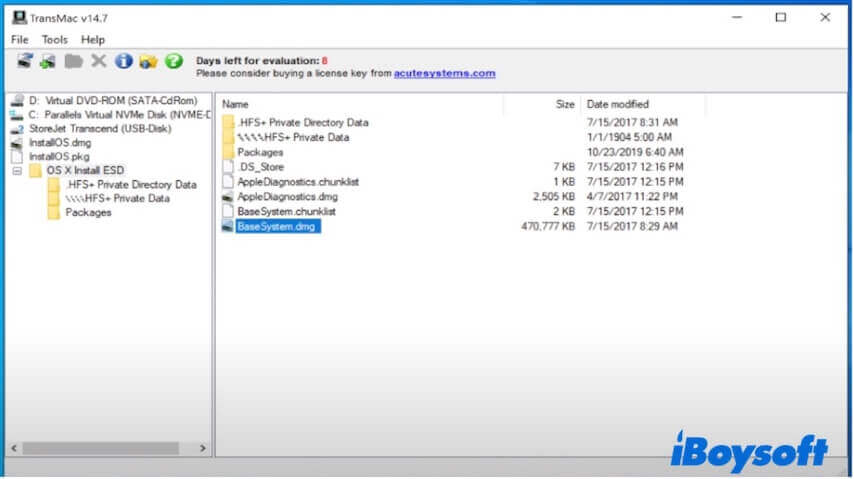Sort by the Date modified column header
Screen dimensions: 854x479
point(617,104)
